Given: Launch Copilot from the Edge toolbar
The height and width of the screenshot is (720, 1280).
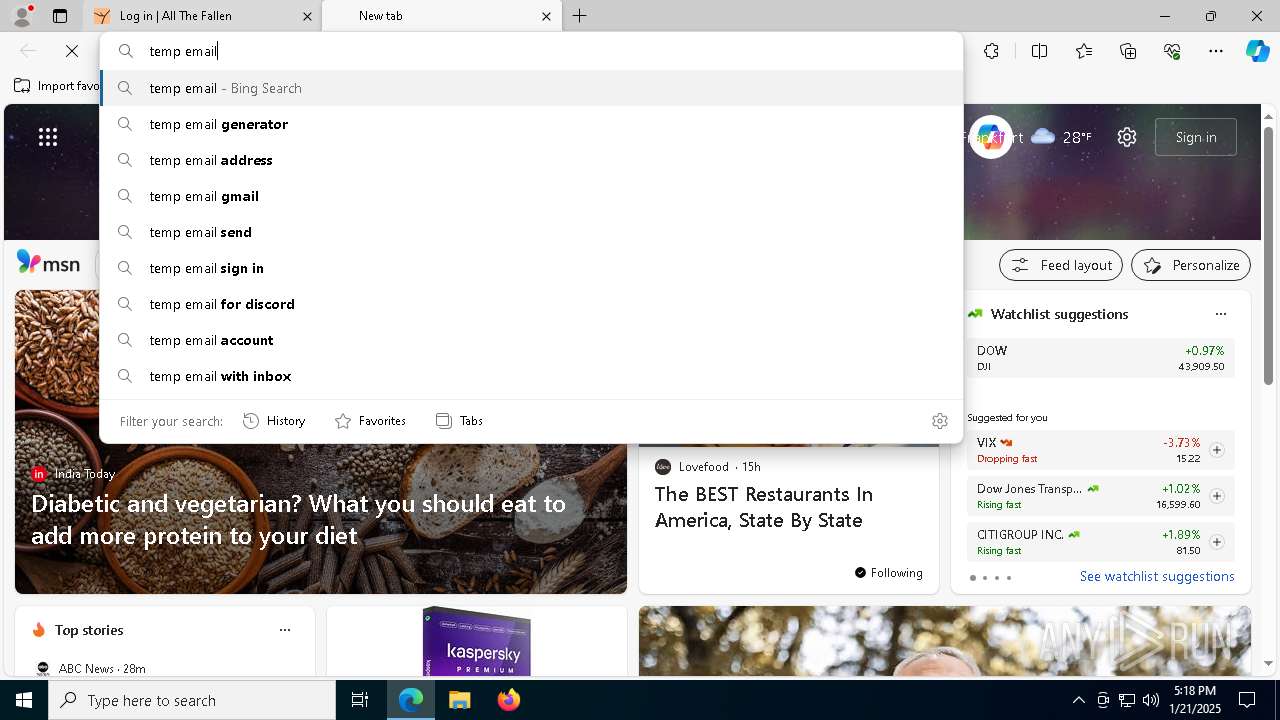Looking at the screenshot, I should click(1257, 51).
